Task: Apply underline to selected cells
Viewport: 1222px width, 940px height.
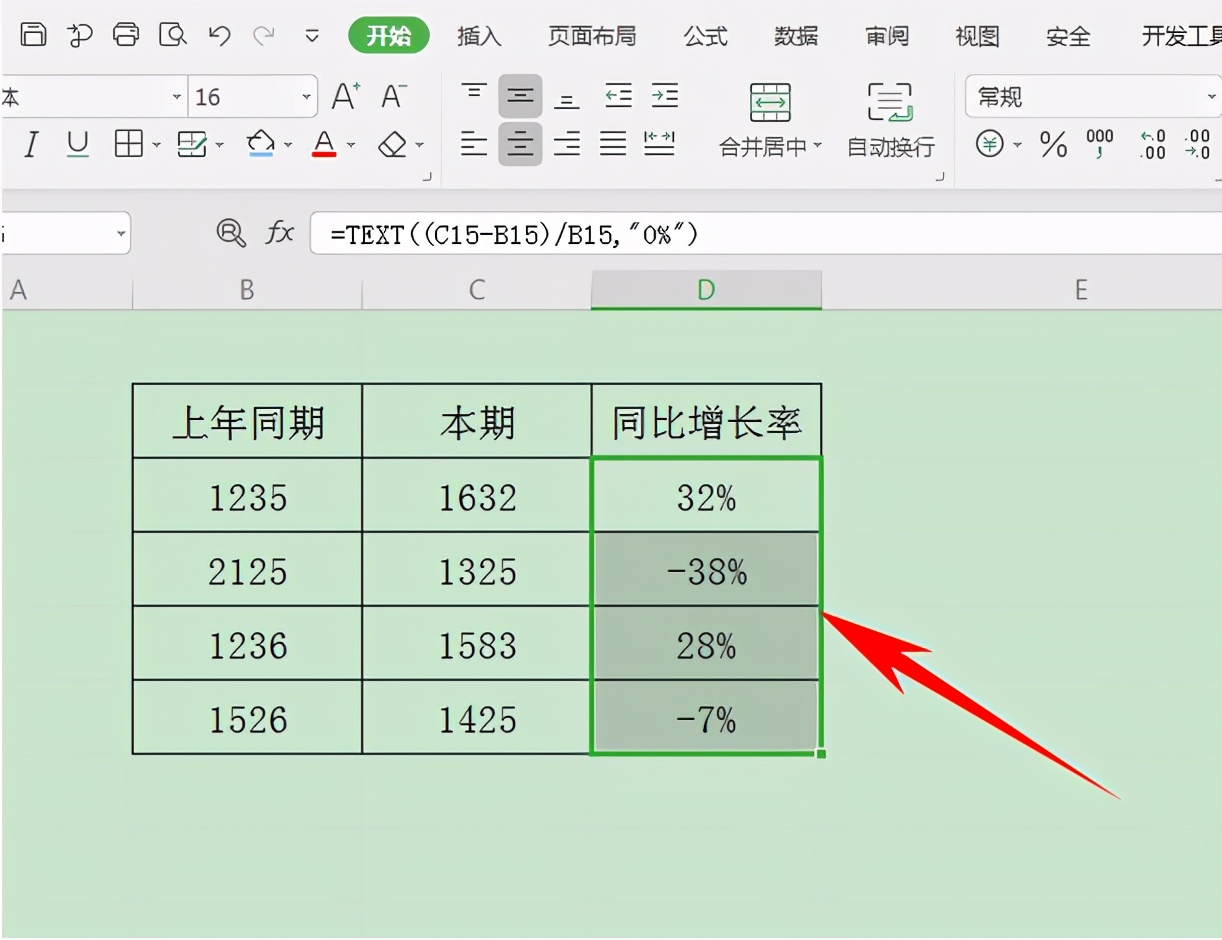Action: (78, 145)
